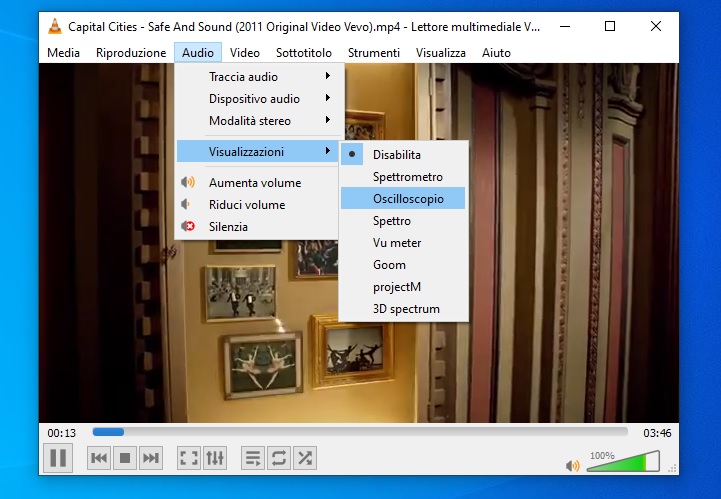Click Riduci volume menu entry
The height and width of the screenshot is (499, 721).
(x=259, y=205)
